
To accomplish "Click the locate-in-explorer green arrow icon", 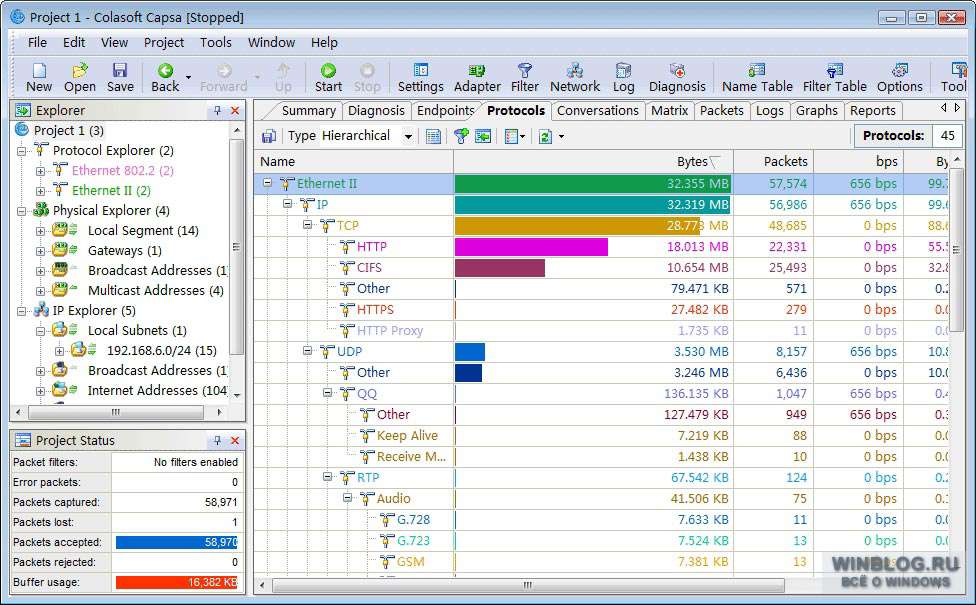I will coord(482,136).
